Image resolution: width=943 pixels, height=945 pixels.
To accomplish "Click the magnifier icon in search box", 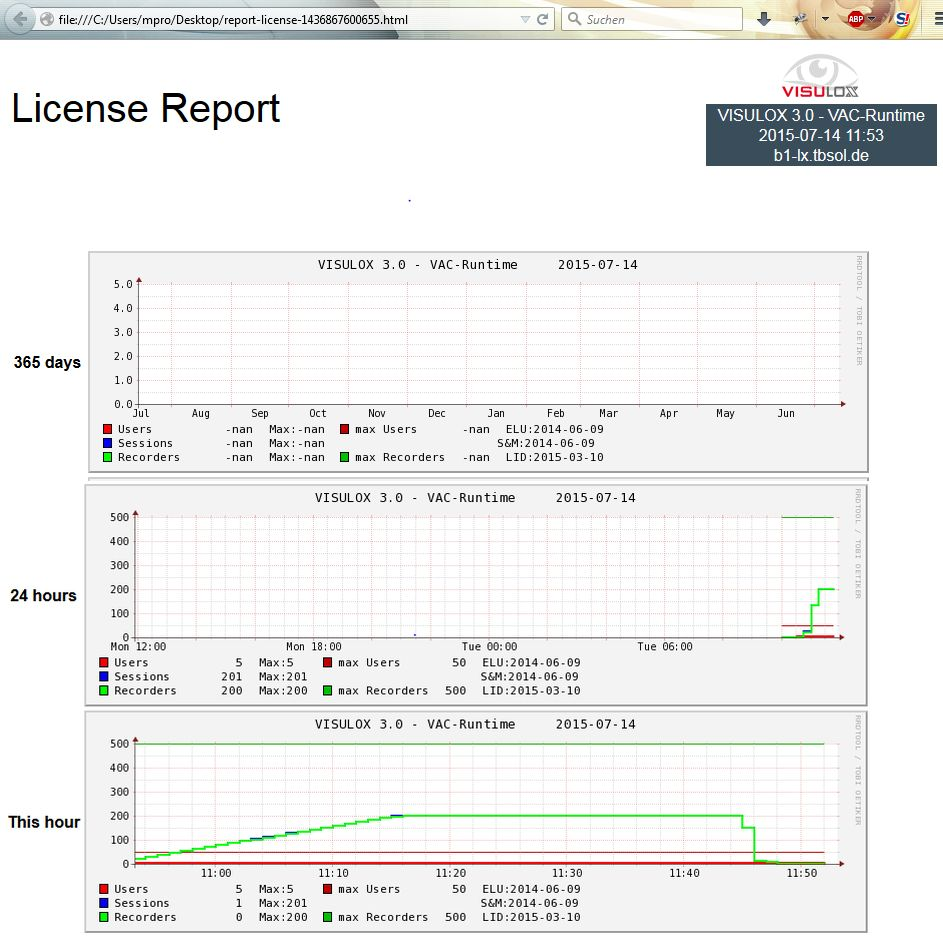I will (574, 19).
